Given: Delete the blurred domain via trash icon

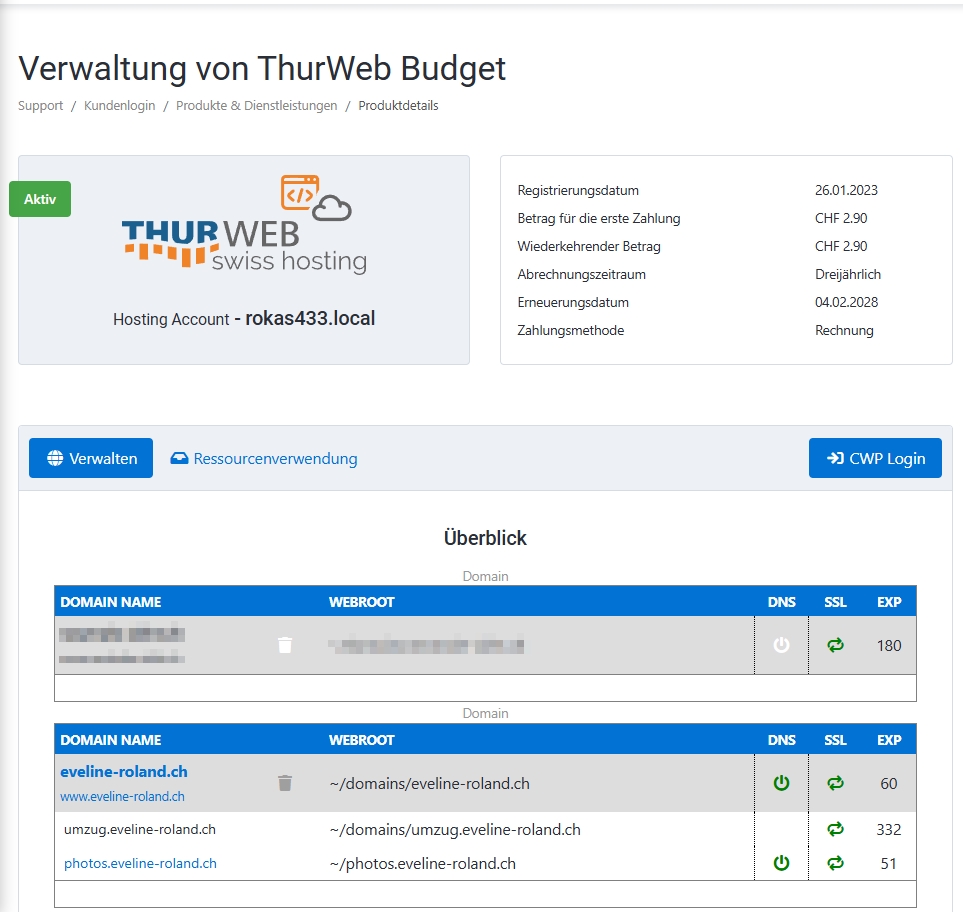Looking at the screenshot, I should 285,645.
